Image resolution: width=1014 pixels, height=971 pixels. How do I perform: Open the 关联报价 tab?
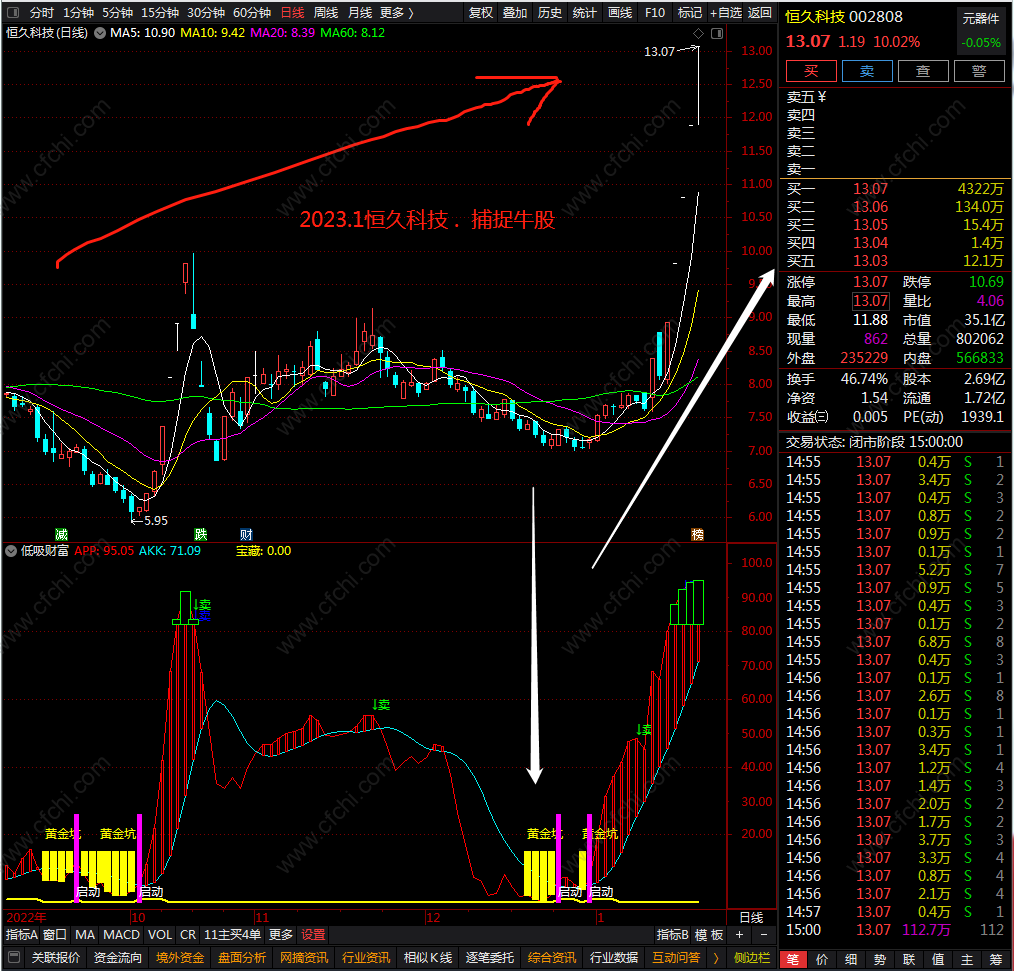pos(56,957)
